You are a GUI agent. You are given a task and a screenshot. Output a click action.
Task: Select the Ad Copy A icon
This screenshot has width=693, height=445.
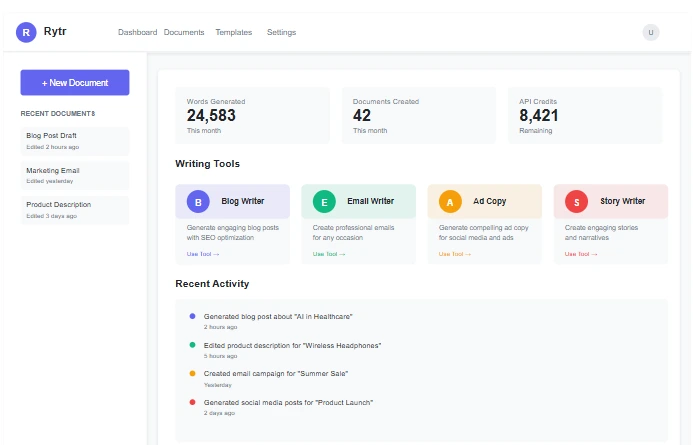point(450,202)
